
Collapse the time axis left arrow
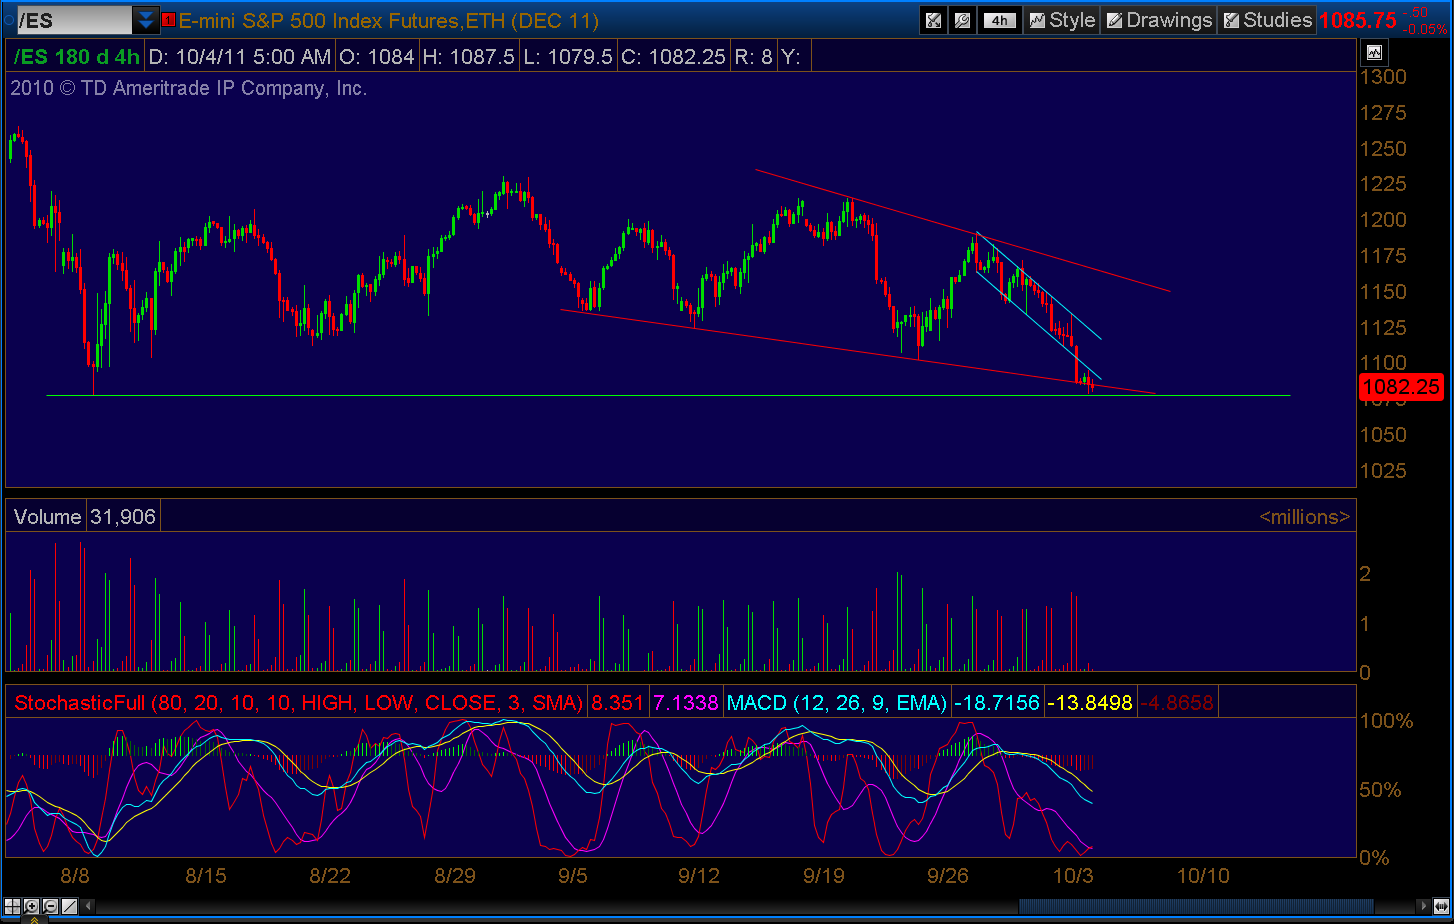click(x=88, y=907)
